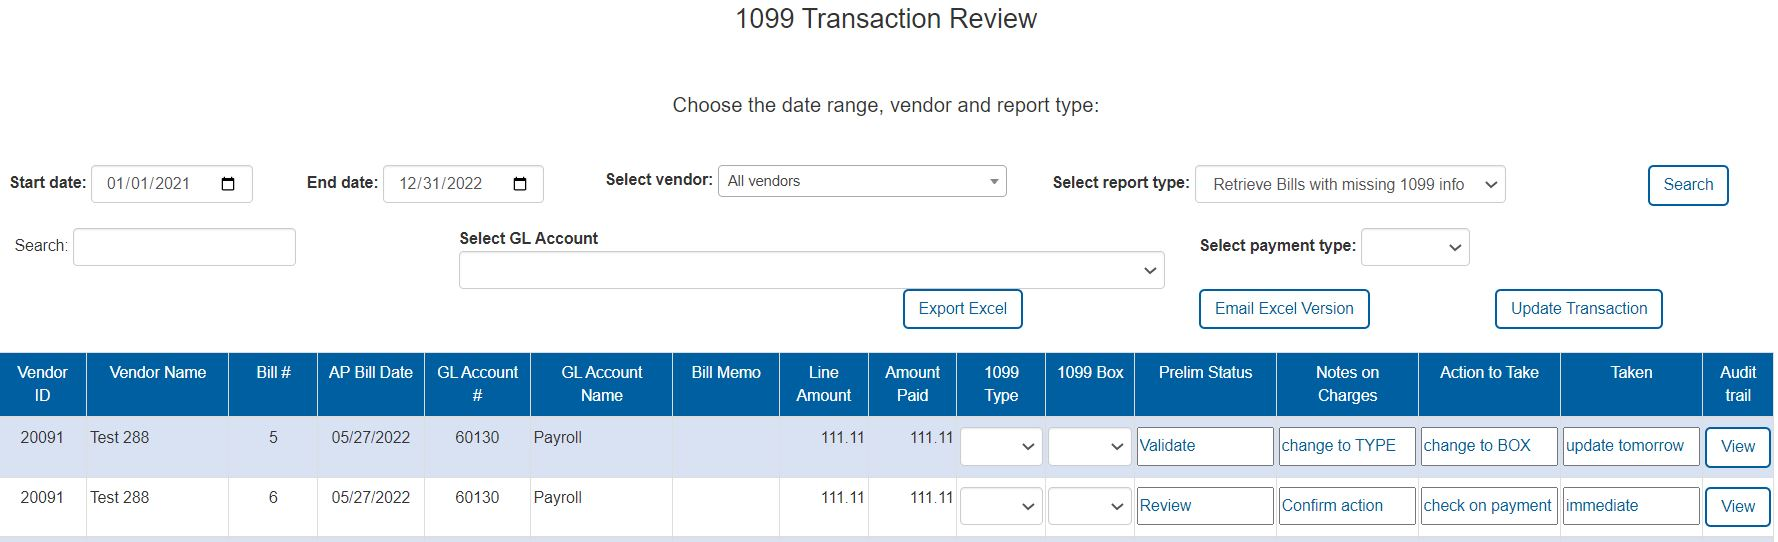
Task: View audit trail for Bill 6
Action: tap(1737, 507)
